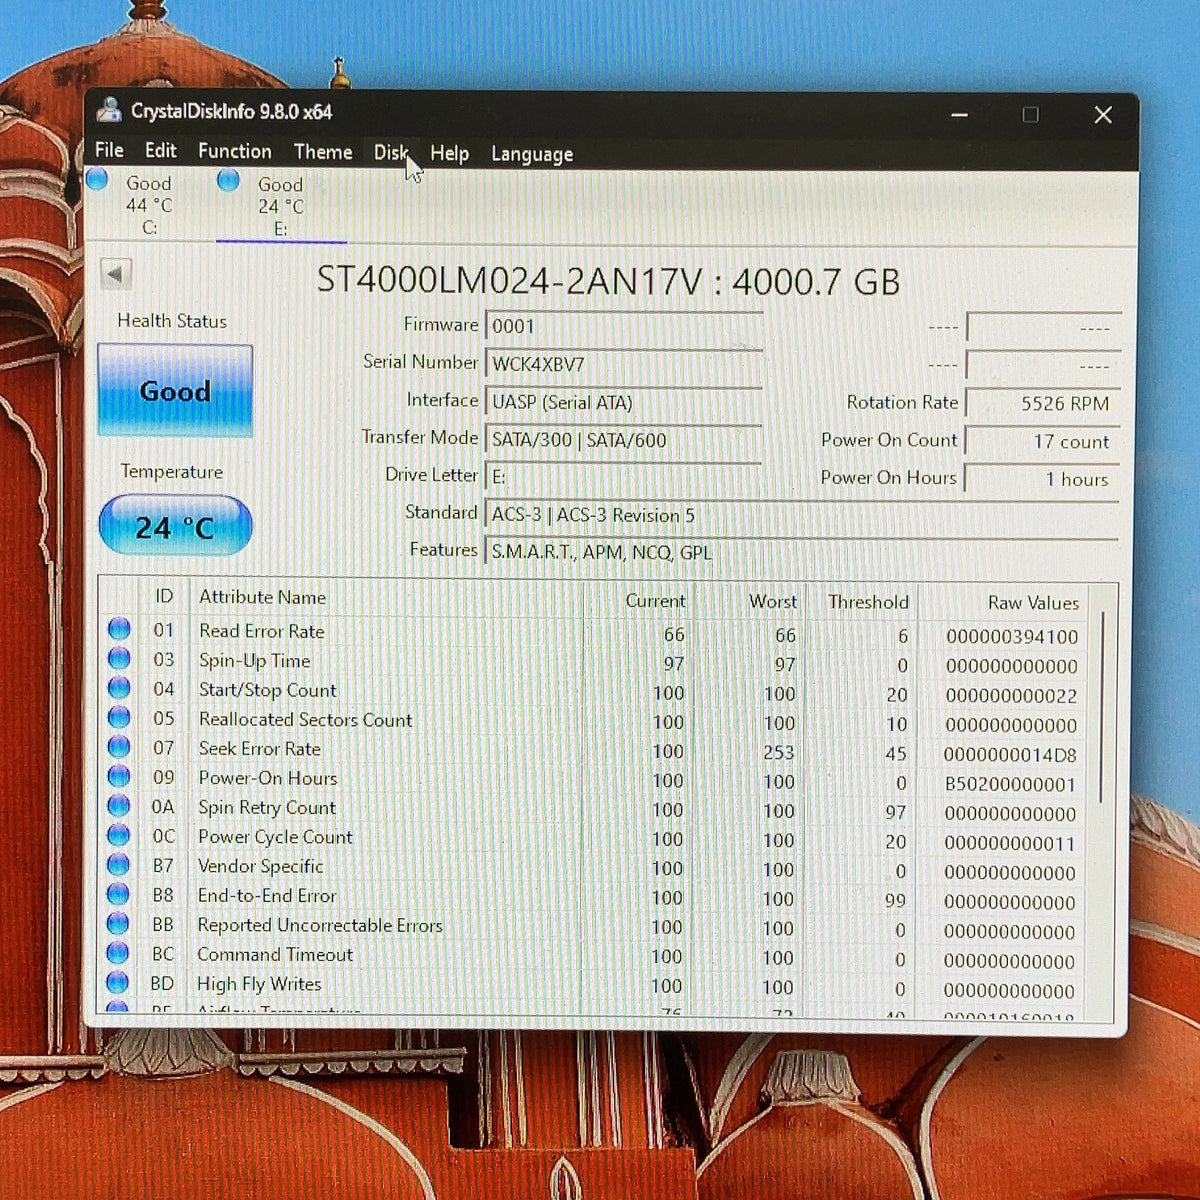Viewport: 1200px width, 1200px height.
Task: Open the Theme menu
Action: (323, 152)
